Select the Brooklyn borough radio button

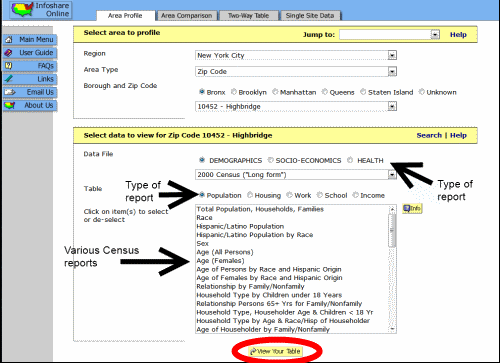coord(234,92)
